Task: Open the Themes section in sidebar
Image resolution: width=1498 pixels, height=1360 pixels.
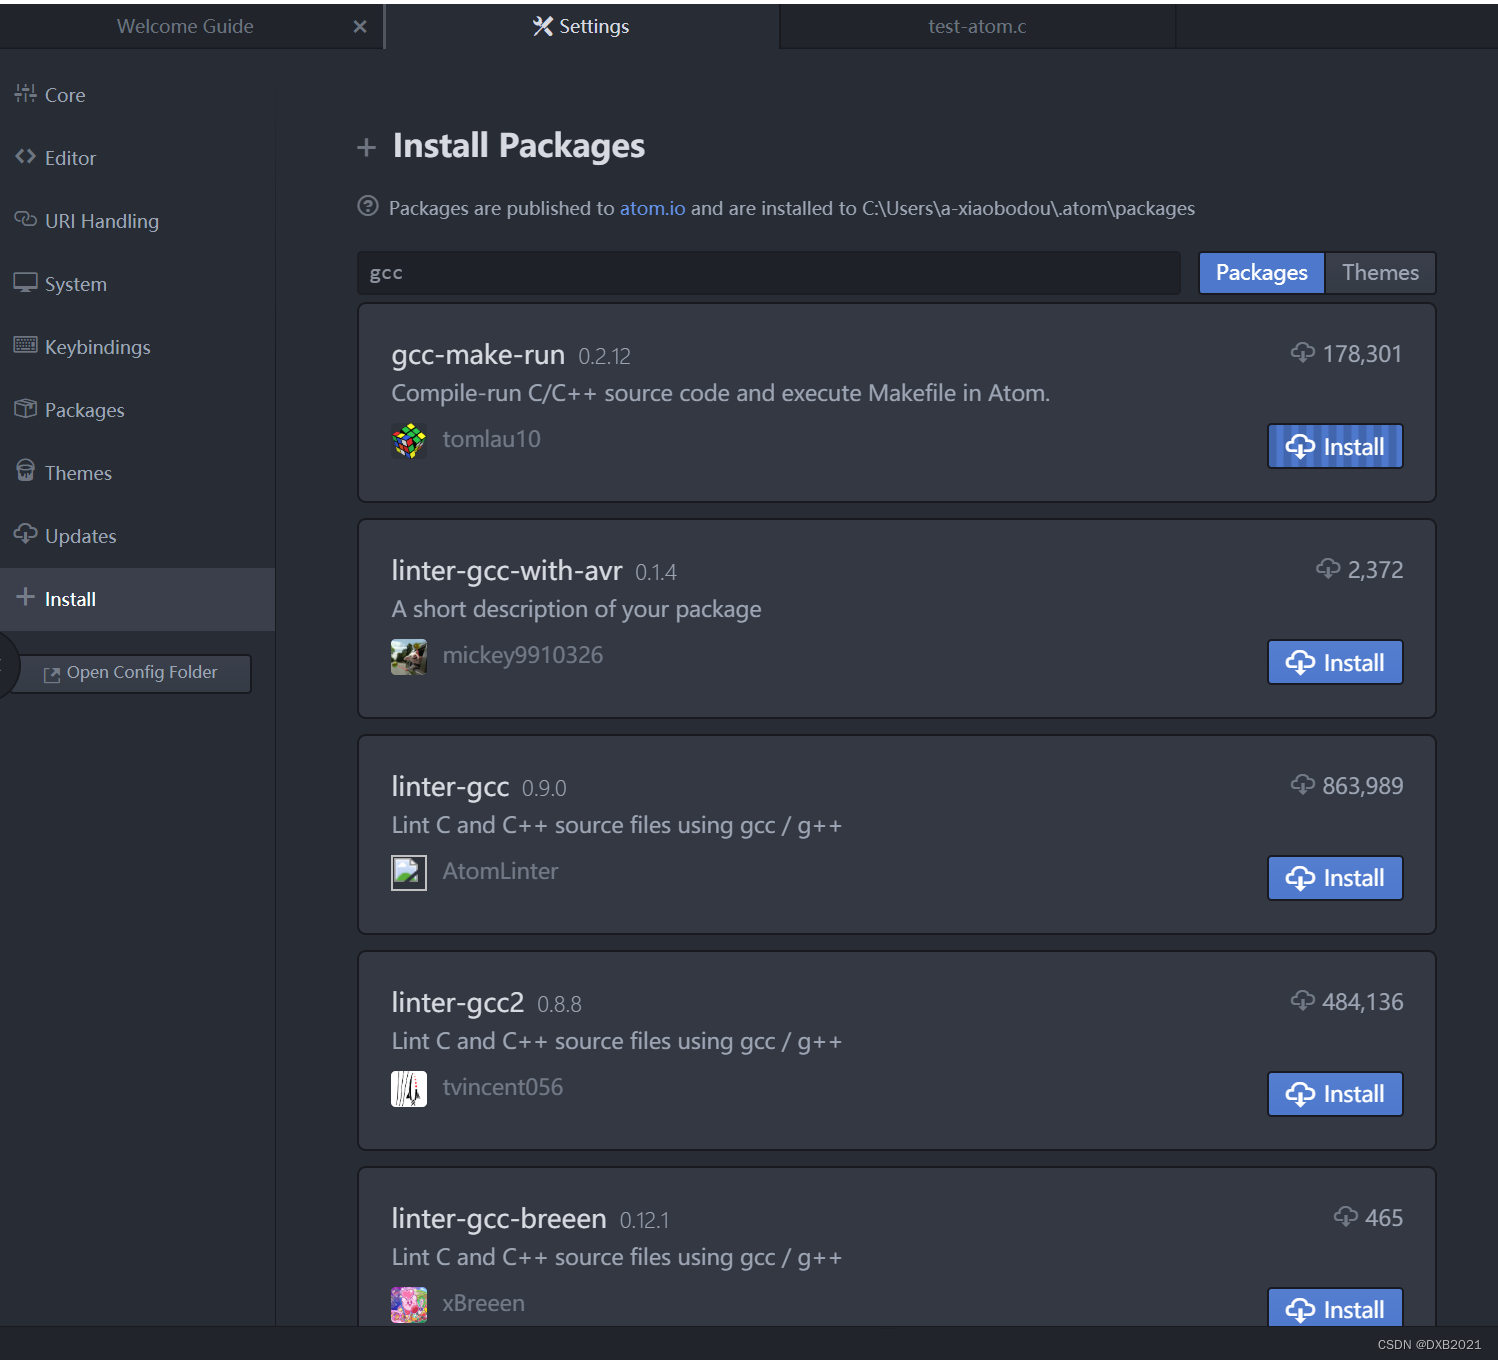Action: pyautogui.click(x=137, y=473)
